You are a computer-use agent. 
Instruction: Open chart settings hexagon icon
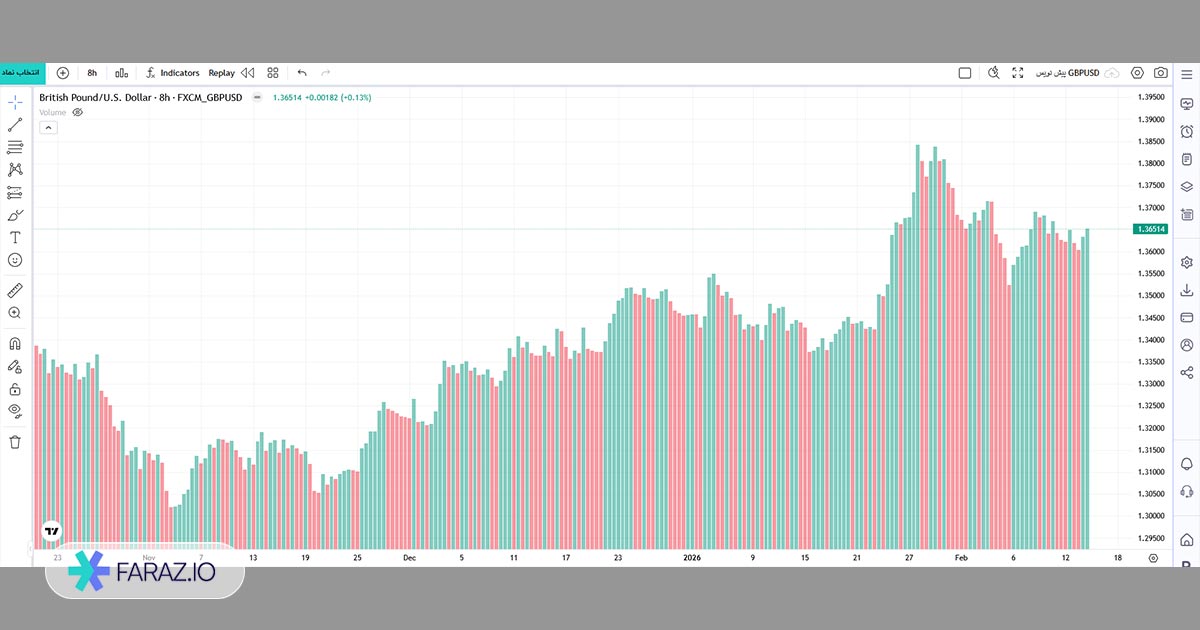[x=1137, y=73]
